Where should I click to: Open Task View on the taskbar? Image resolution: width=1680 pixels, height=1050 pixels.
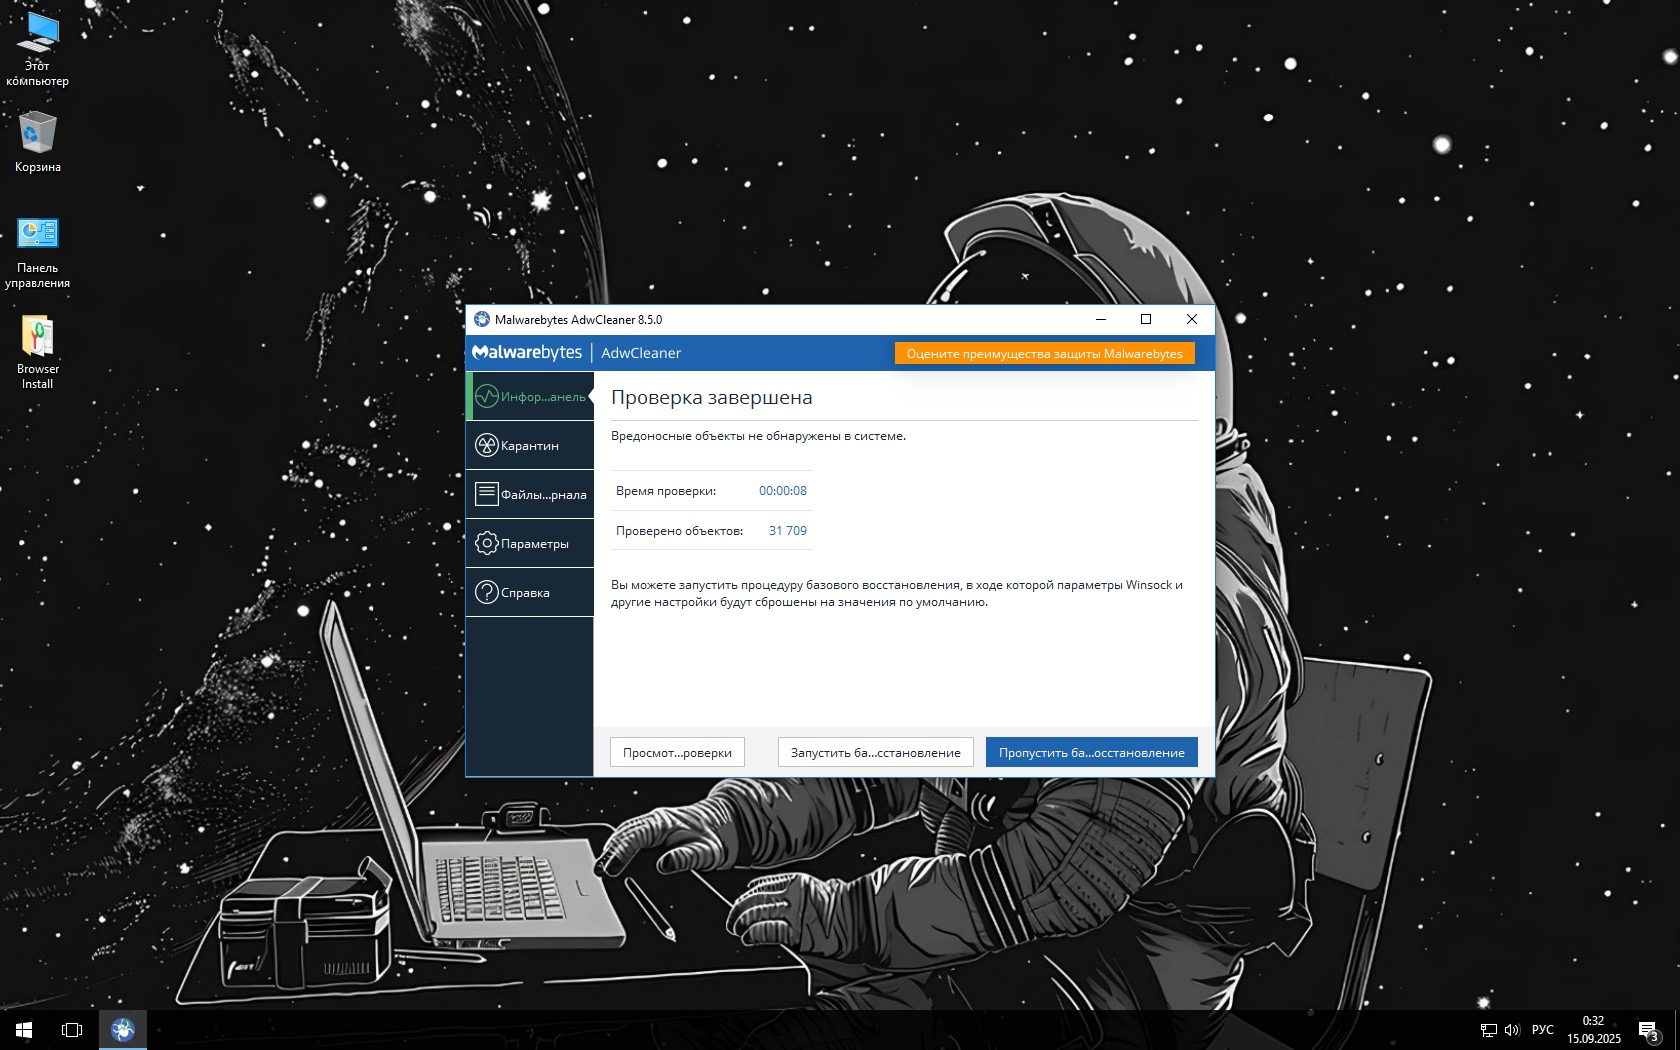72,1030
